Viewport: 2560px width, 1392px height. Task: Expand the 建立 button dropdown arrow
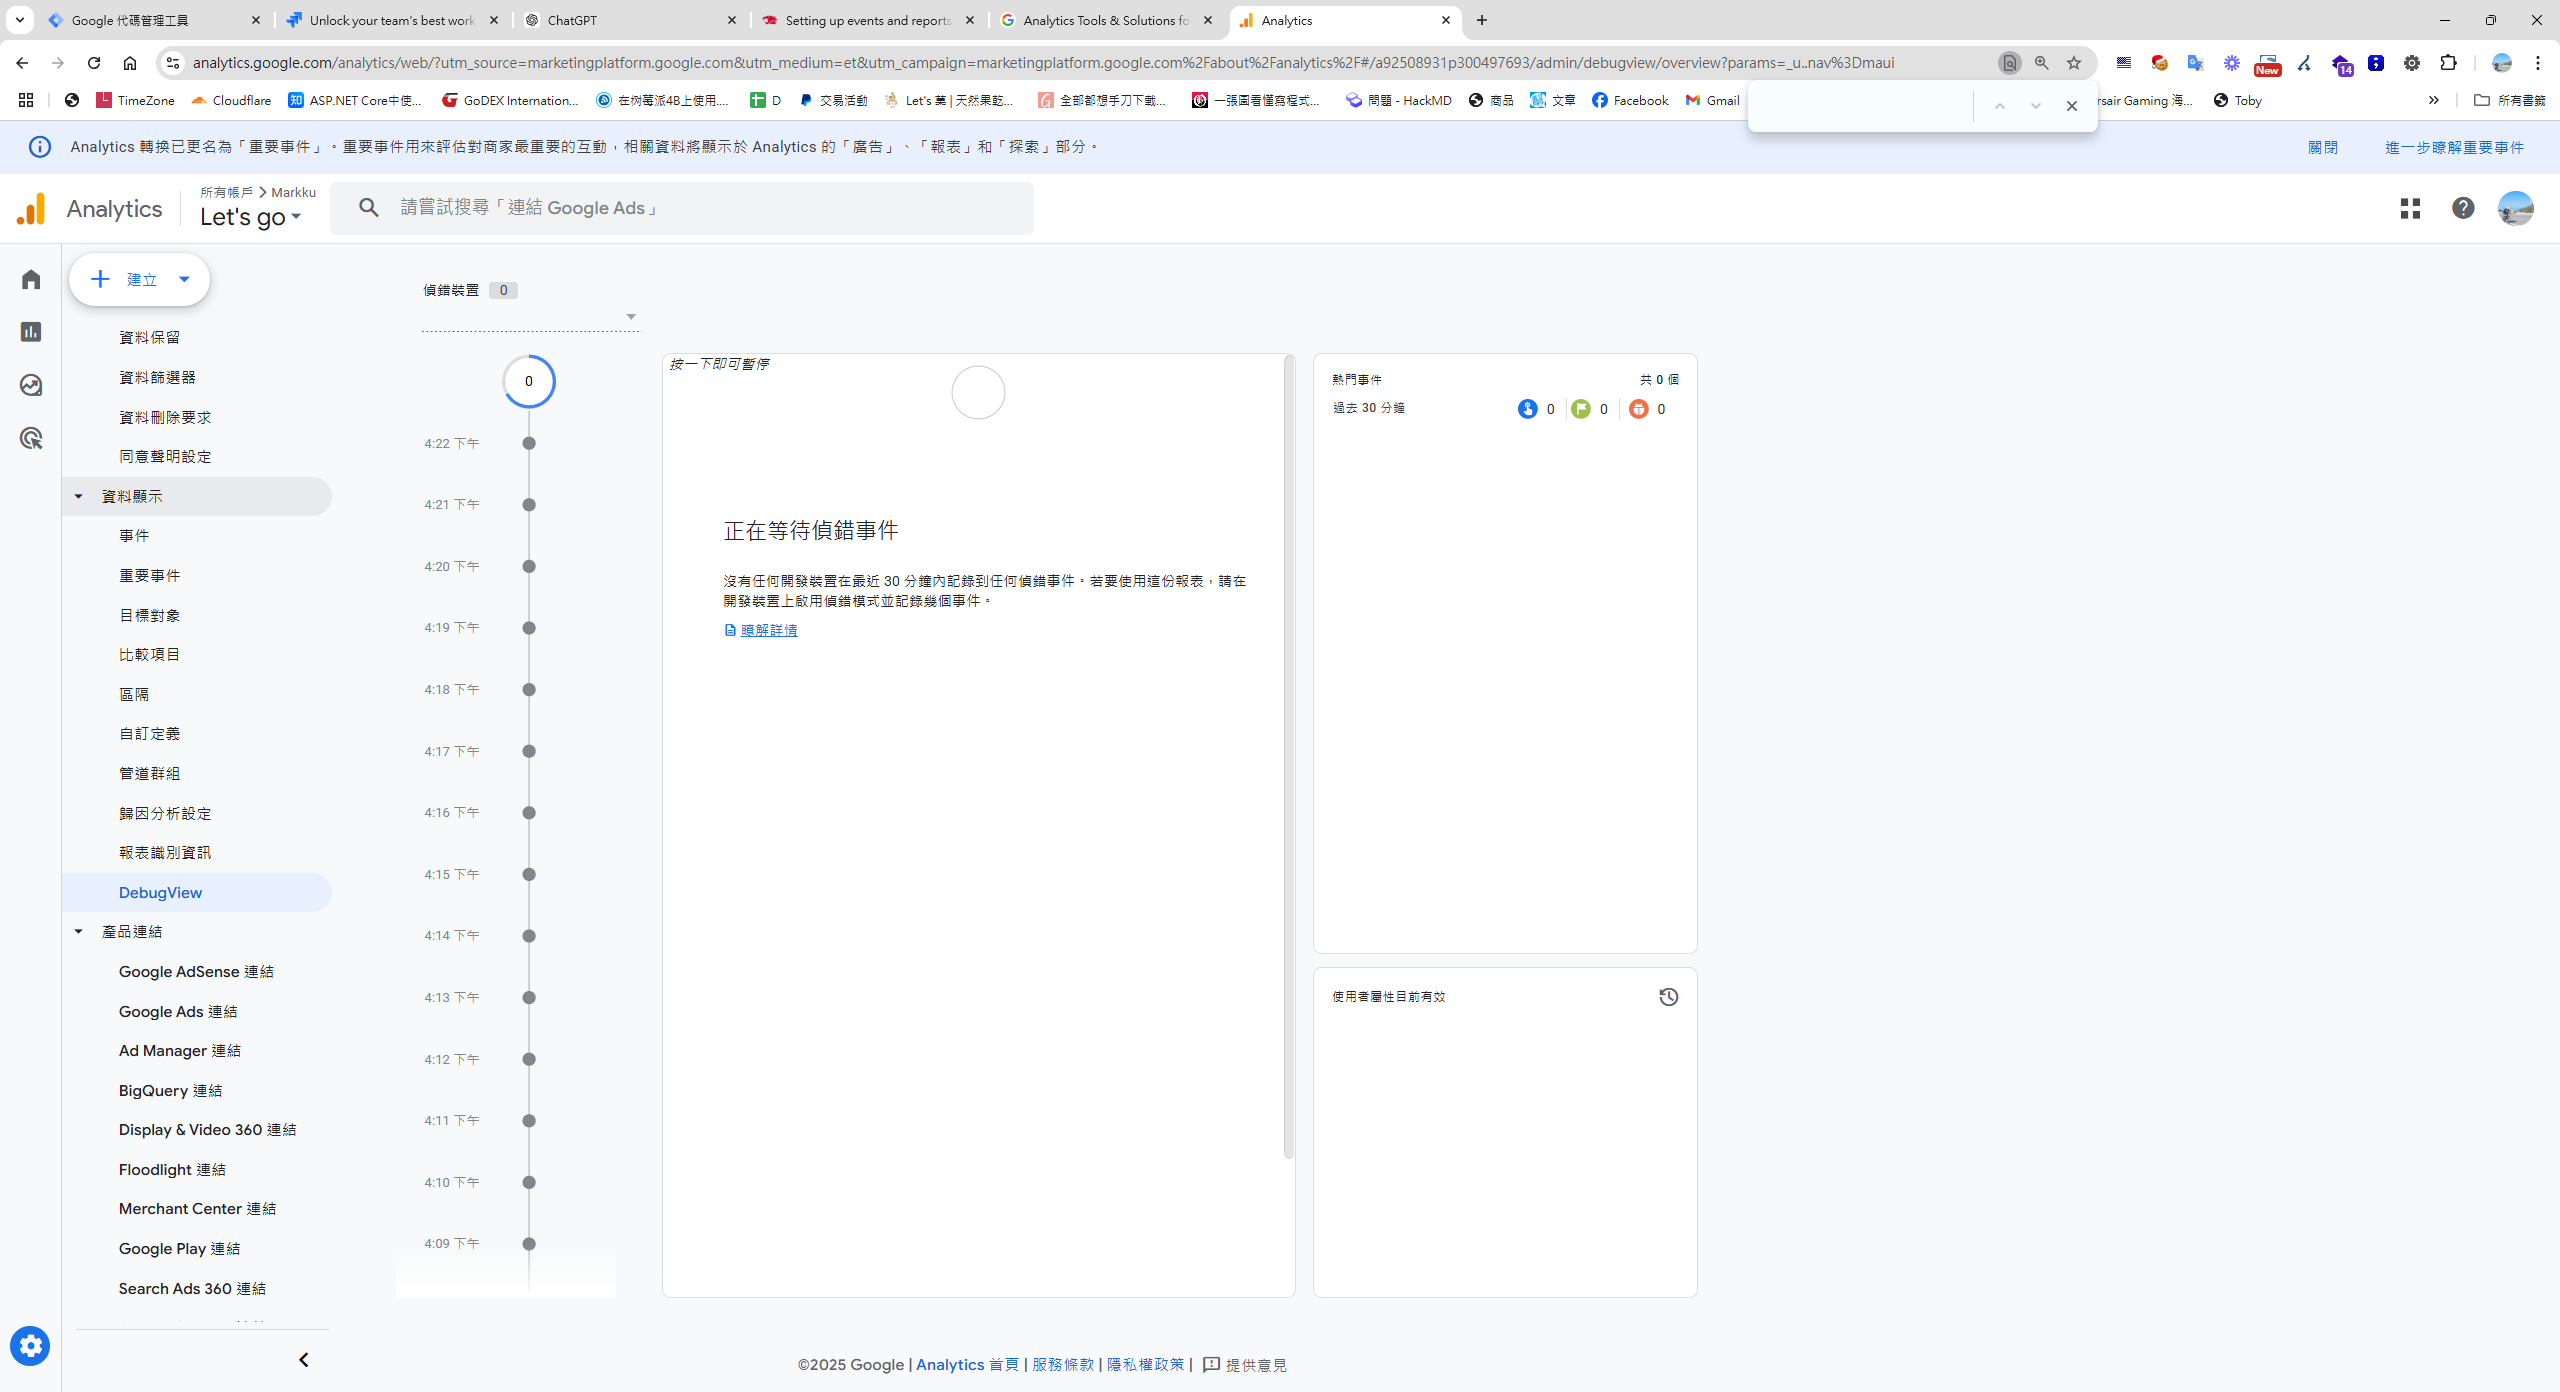point(184,279)
